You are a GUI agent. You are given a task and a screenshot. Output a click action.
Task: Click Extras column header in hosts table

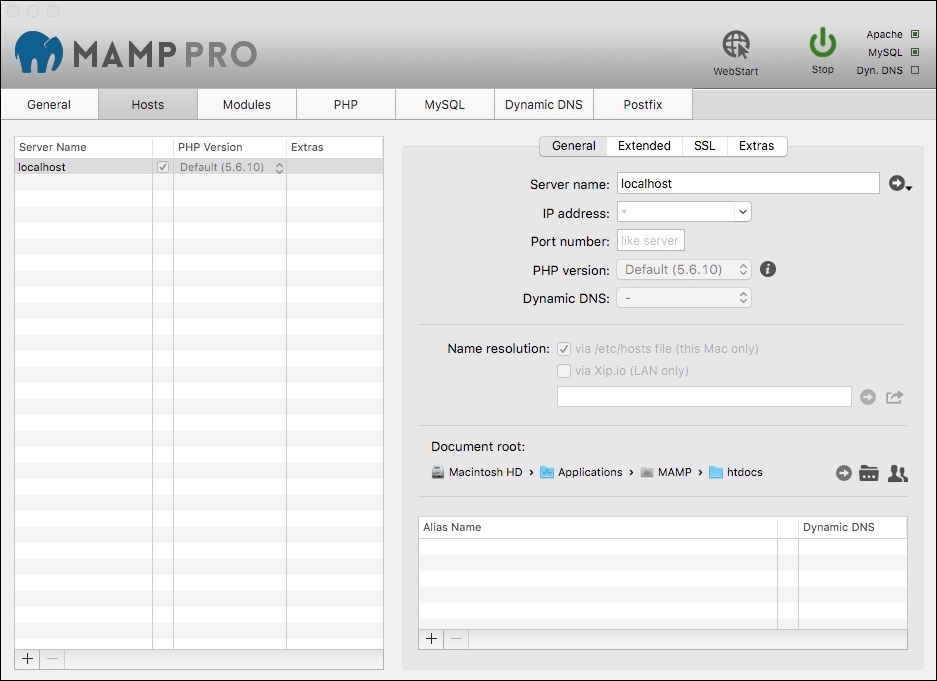[x=335, y=147]
